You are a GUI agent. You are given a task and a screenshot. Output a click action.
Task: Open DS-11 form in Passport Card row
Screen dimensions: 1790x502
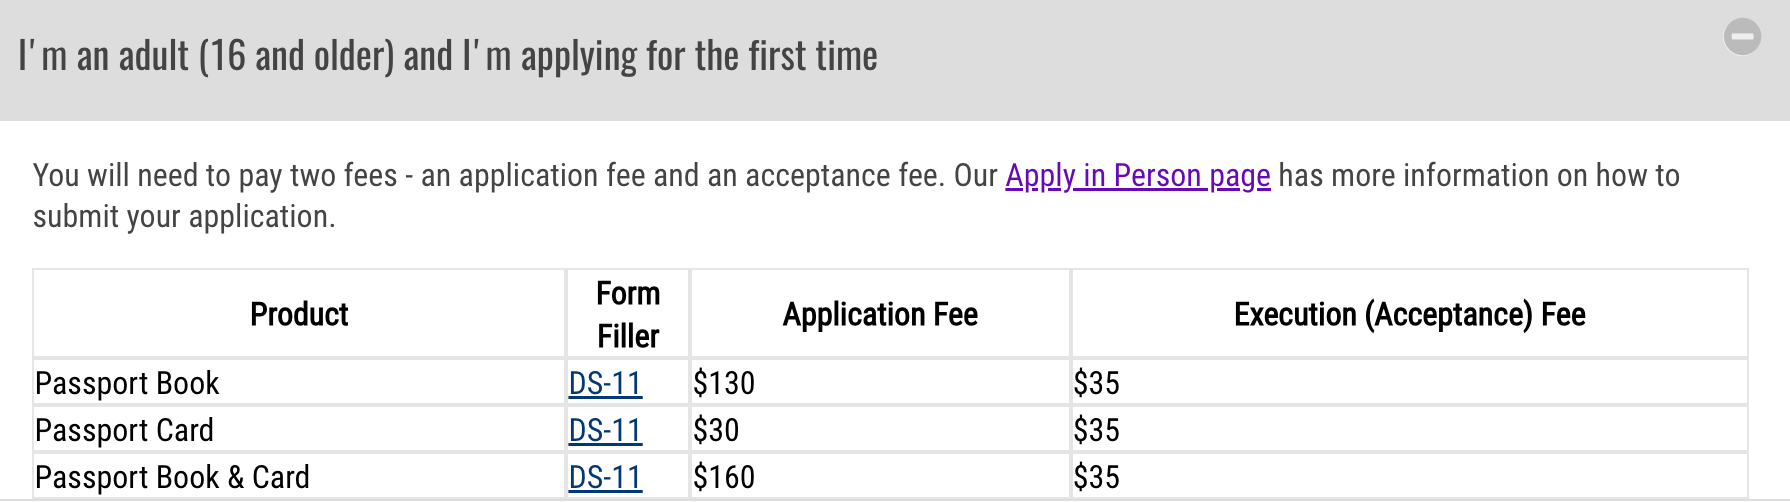605,430
